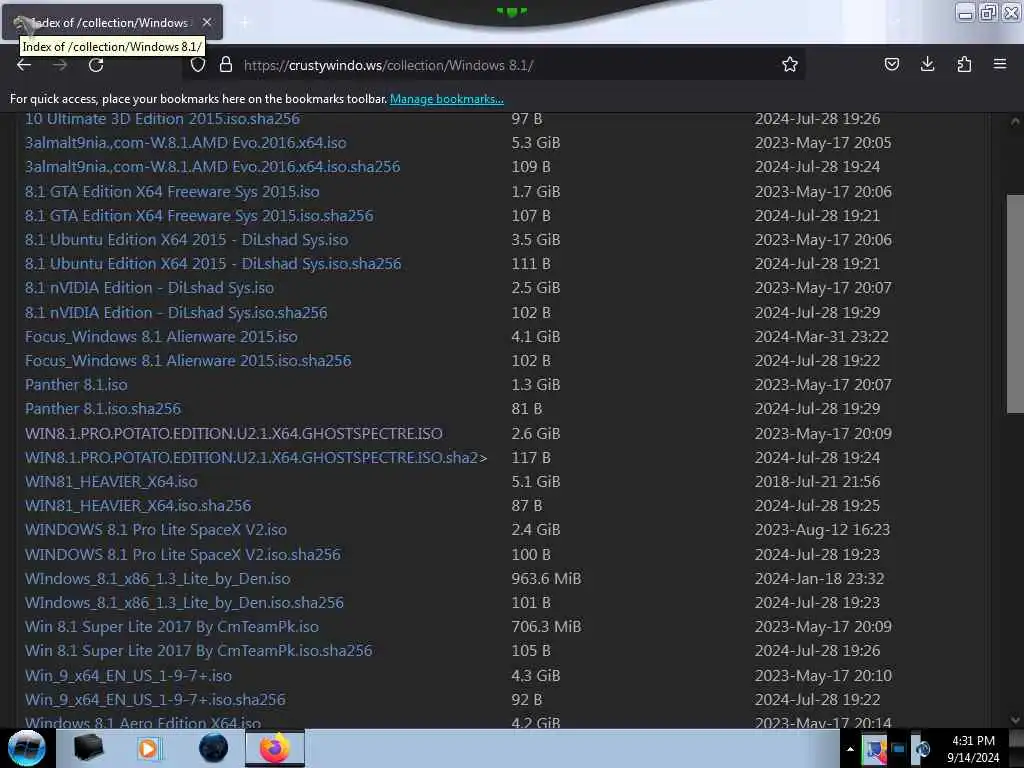The image size is (1024, 768).
Task: Open Pro Lite SpaceX V2.iso.sha256 link
Action: point(183,554)
